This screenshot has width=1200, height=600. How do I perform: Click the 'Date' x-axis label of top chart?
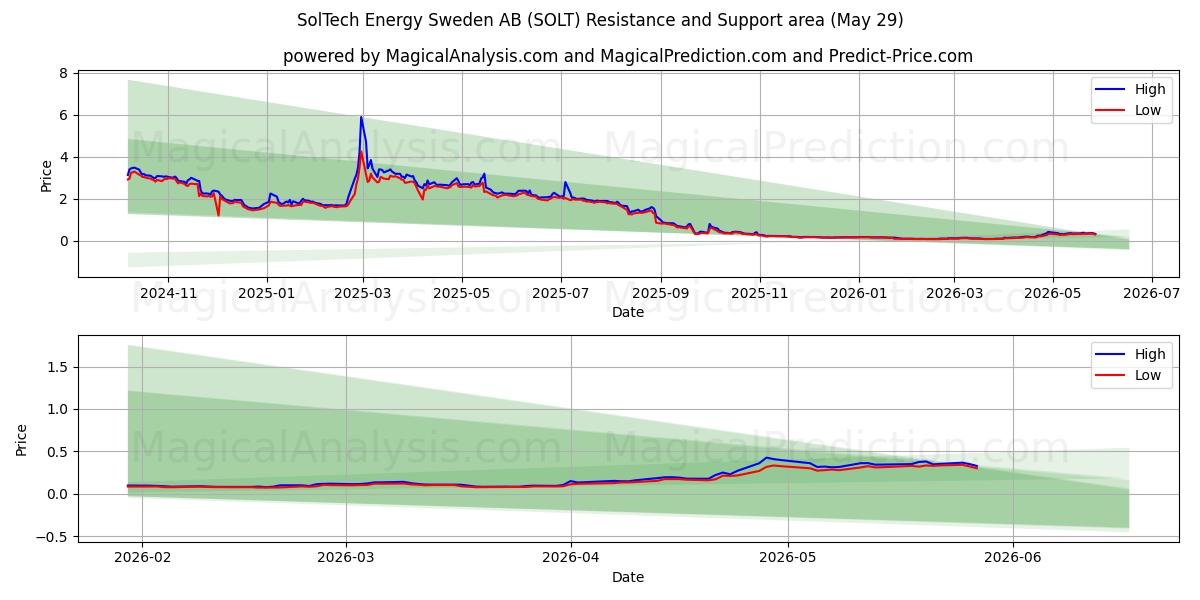[x=628, y=313]
